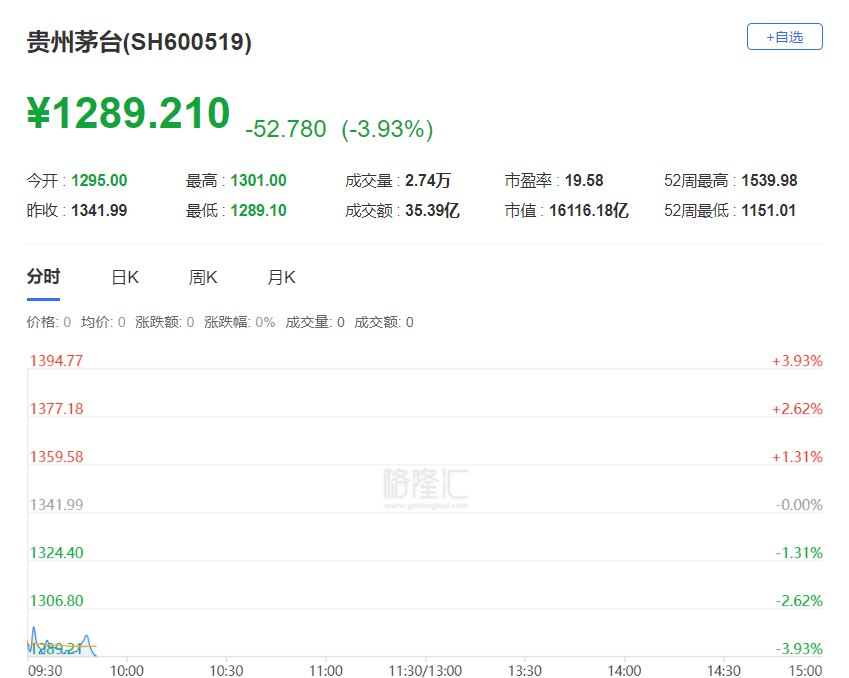Click the 市盈率 value 19.58

[584, 180]
